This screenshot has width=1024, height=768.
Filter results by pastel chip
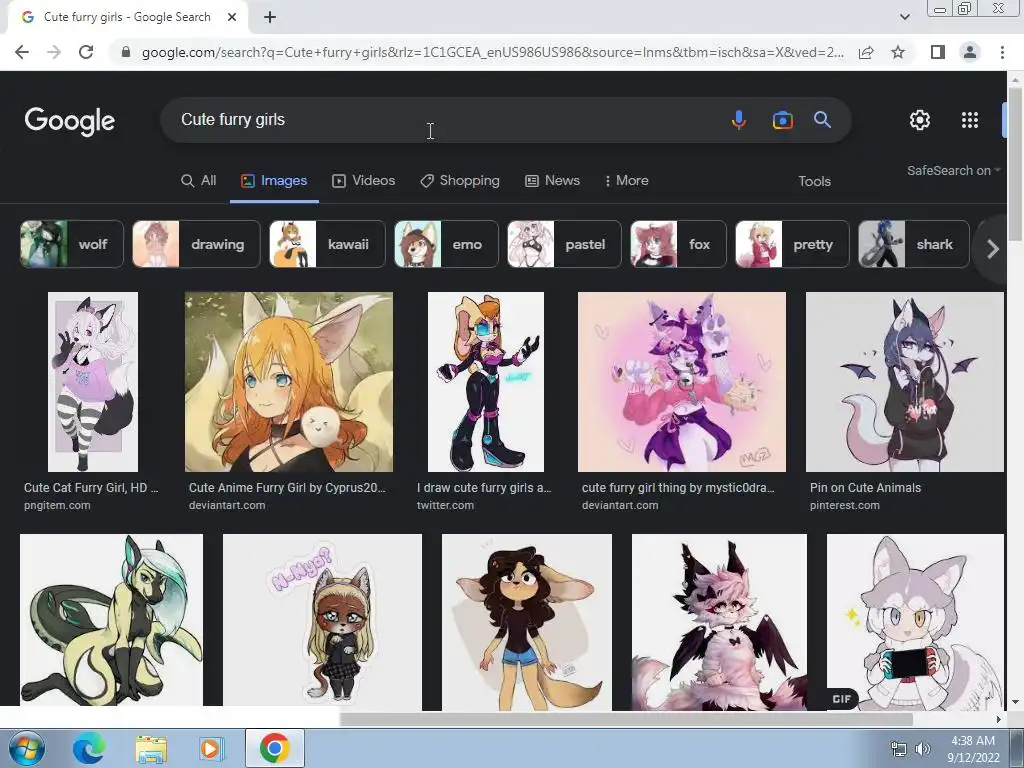pos(564,244)
